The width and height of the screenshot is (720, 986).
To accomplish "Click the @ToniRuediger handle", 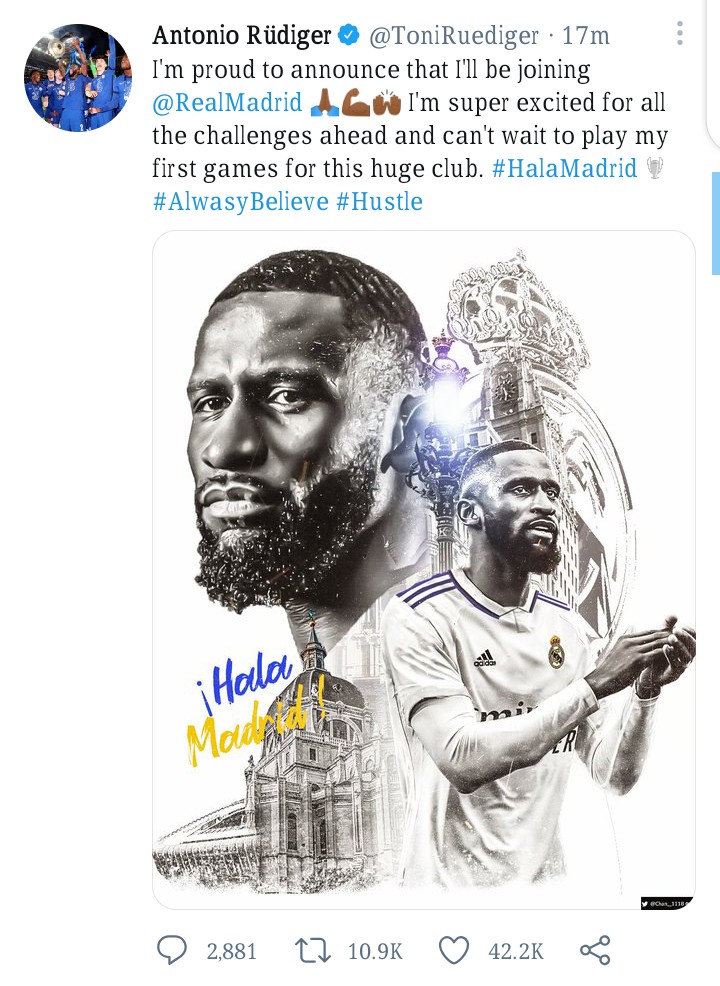I will click(454, 36).
